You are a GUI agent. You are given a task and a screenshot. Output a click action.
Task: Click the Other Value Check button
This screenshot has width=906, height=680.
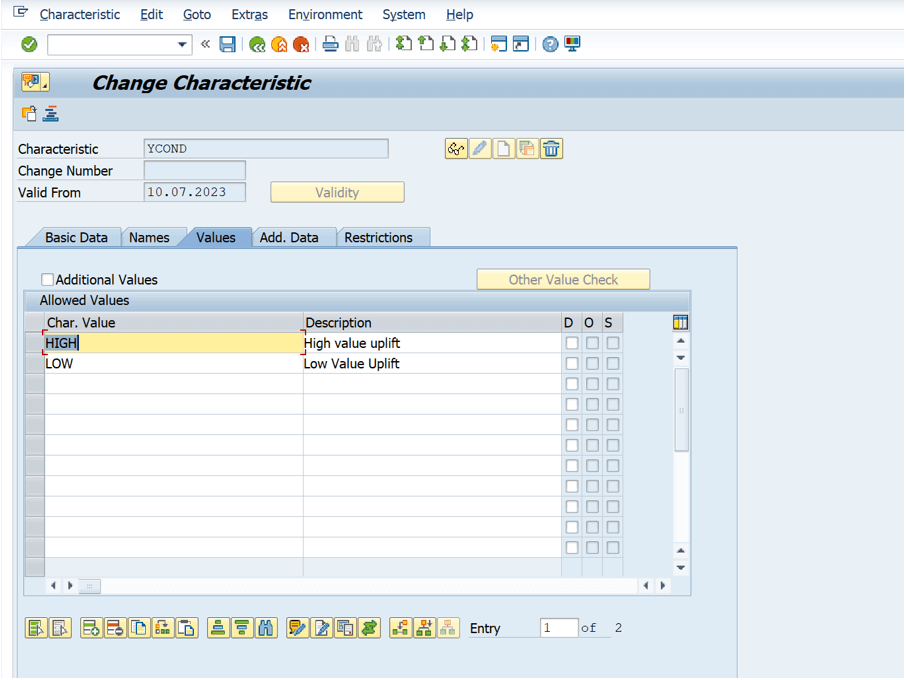pos(563,280)
